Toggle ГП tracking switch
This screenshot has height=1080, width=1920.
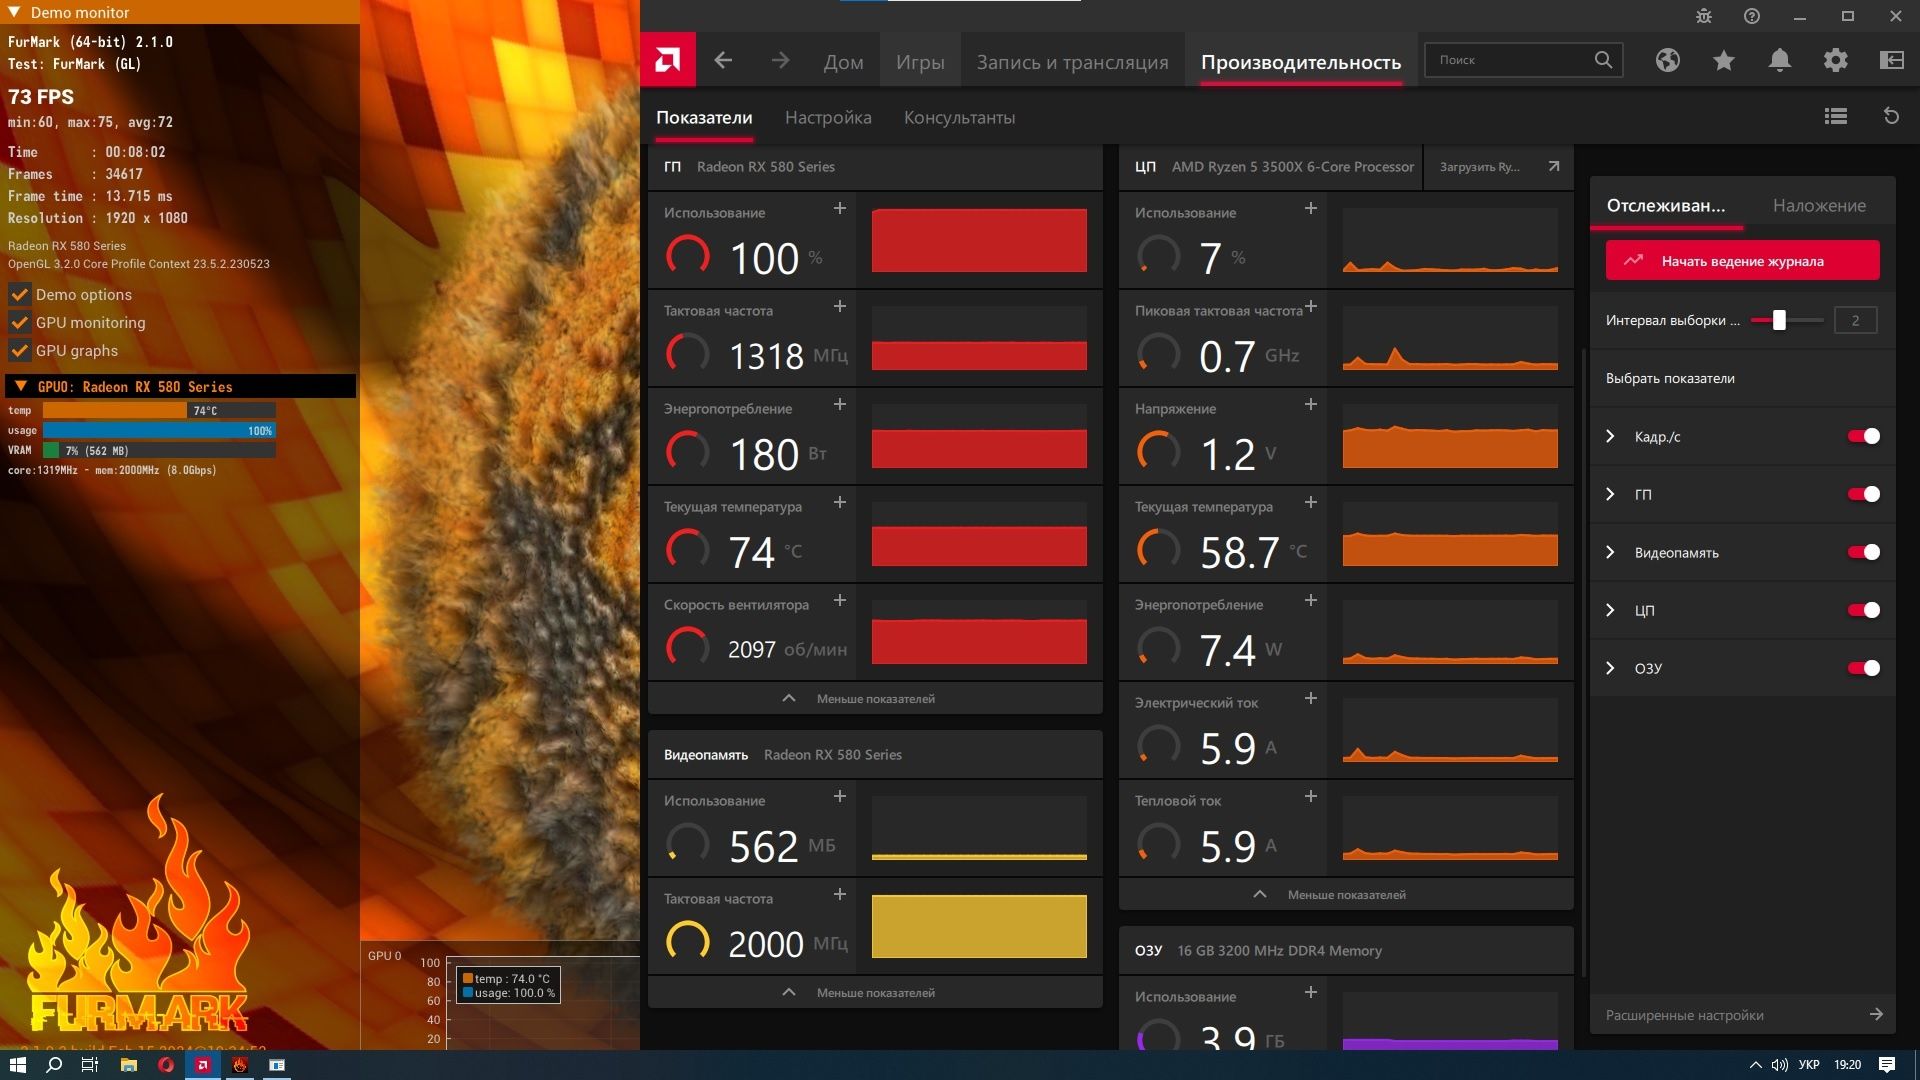pyautogui.click(x=1864, y=494)
